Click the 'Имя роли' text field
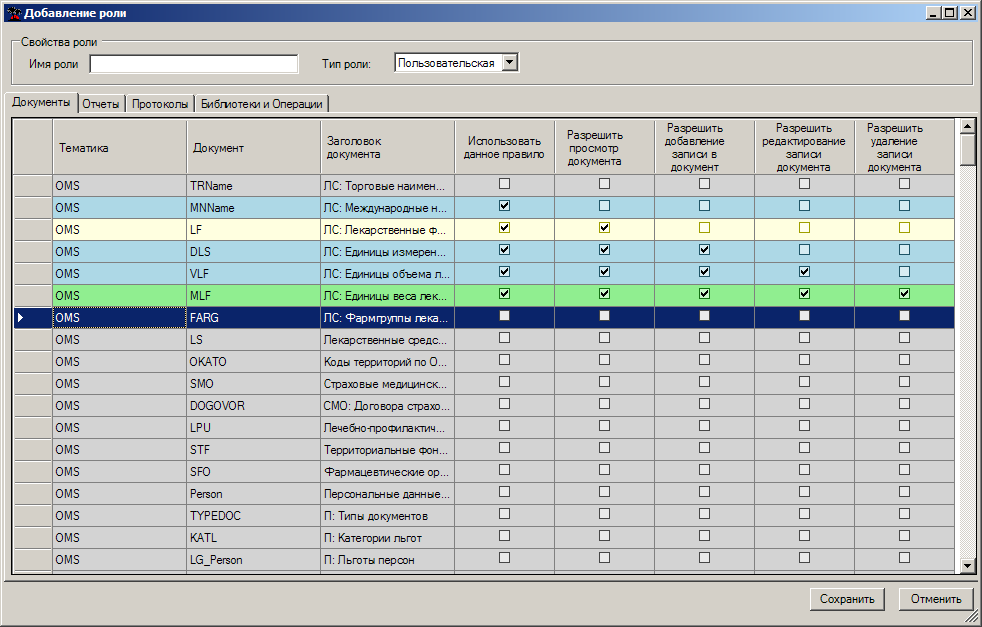 [x=194, y=64]
